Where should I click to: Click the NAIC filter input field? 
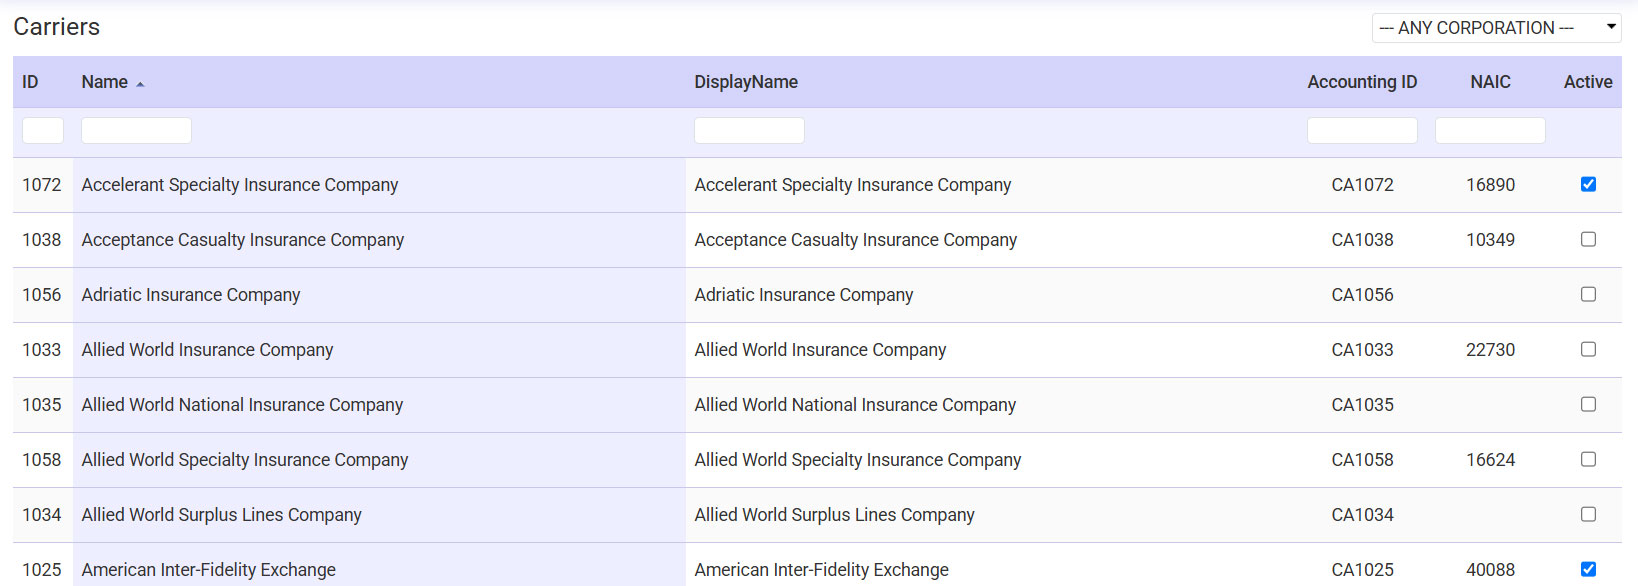coord(1490,130)
